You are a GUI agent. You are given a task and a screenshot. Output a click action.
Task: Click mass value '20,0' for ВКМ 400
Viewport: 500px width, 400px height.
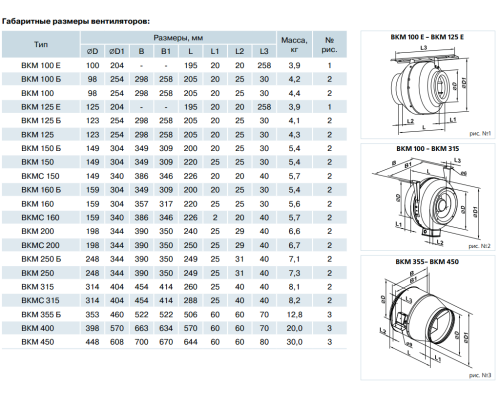pos(294,328)
